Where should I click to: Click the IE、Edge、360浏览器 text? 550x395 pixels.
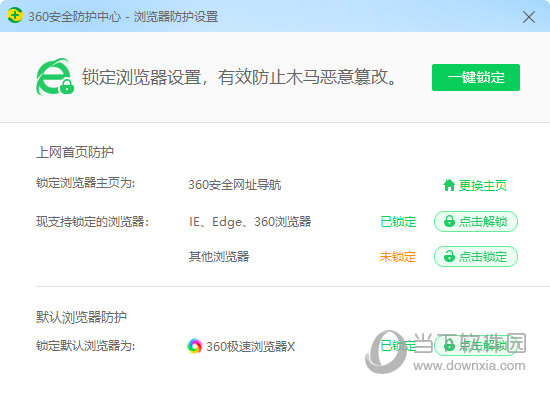250,222
